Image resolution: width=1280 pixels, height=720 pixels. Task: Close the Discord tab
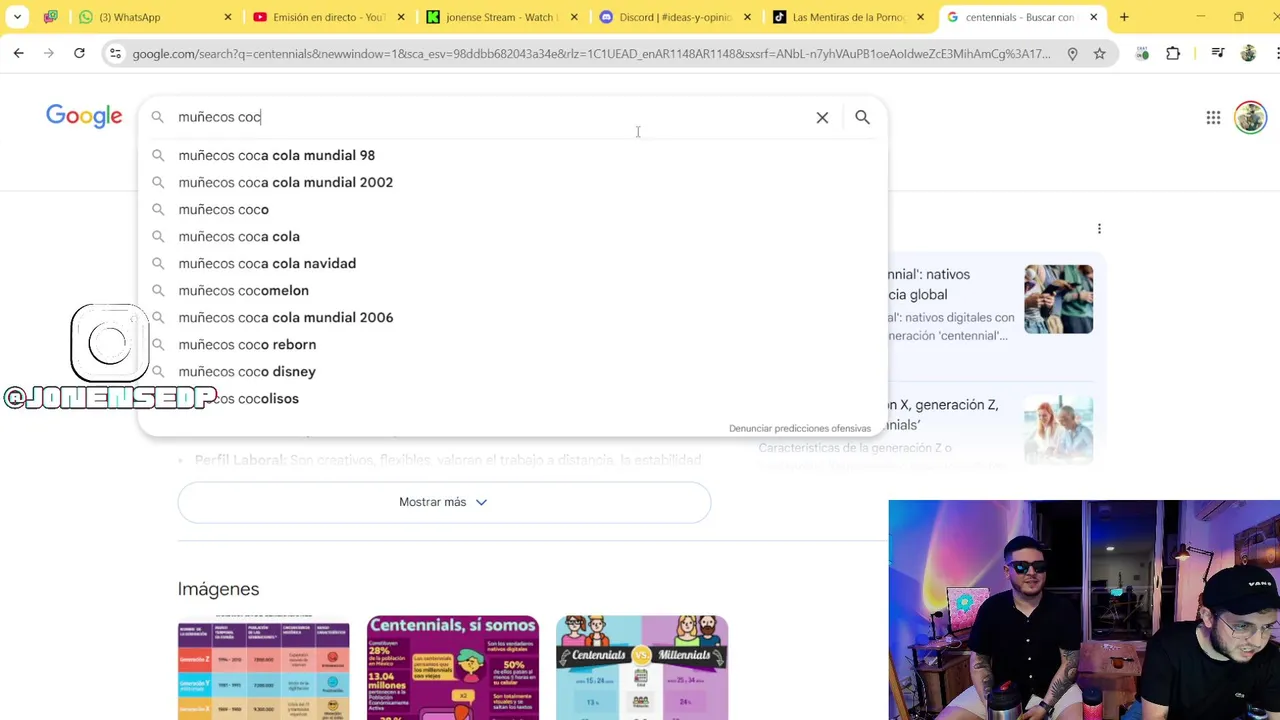(747, 17)
